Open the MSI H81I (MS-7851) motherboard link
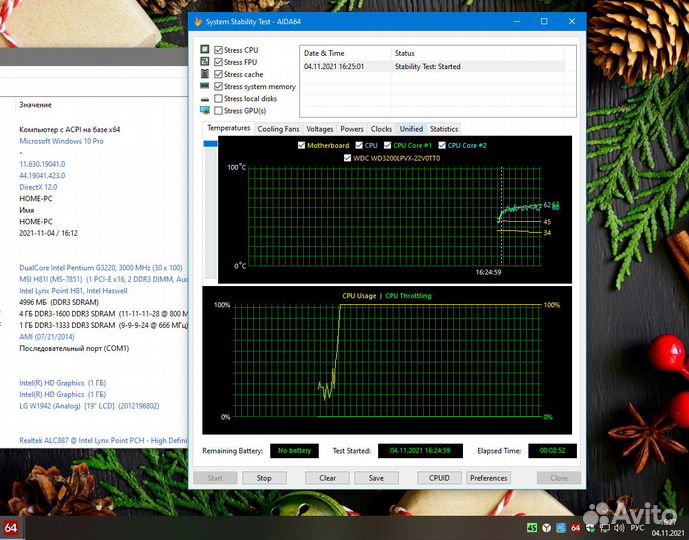Screen dimensions: 689x540 104,279
